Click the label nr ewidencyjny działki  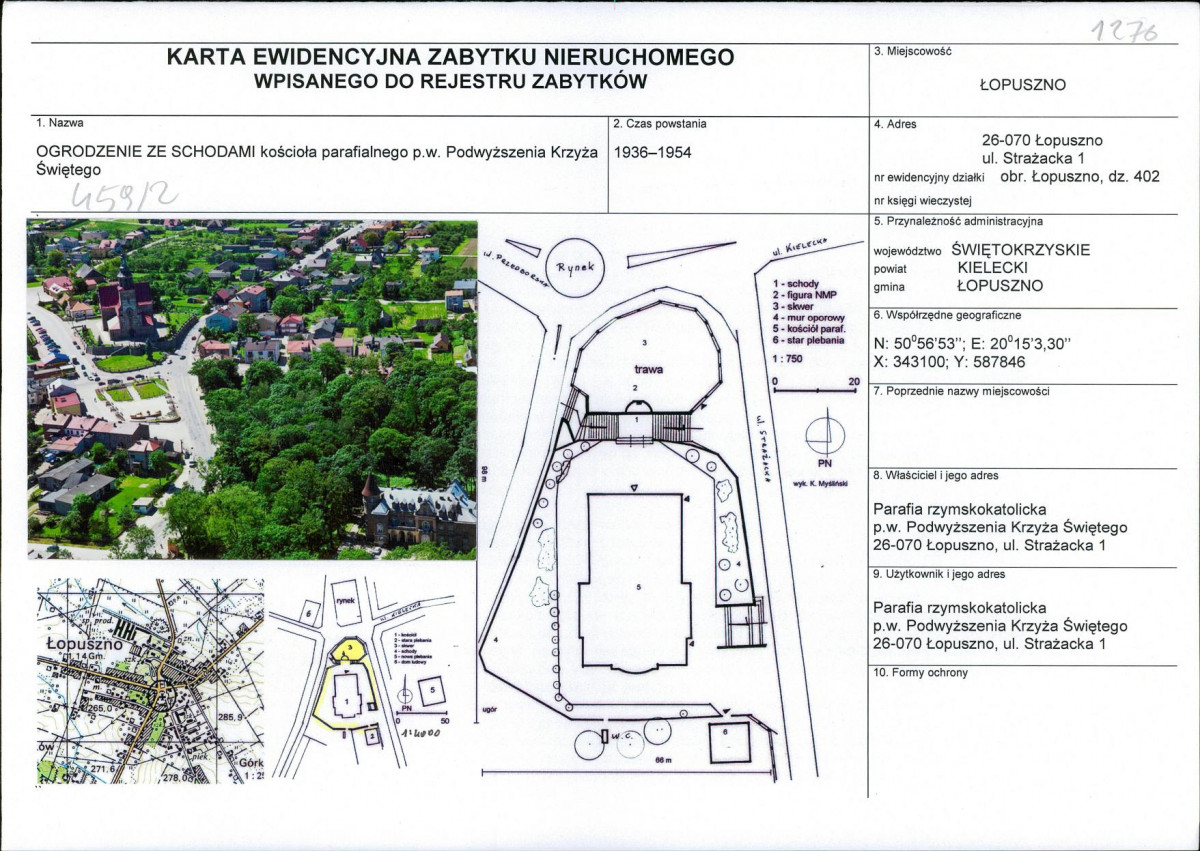click(x=930, y=178)
